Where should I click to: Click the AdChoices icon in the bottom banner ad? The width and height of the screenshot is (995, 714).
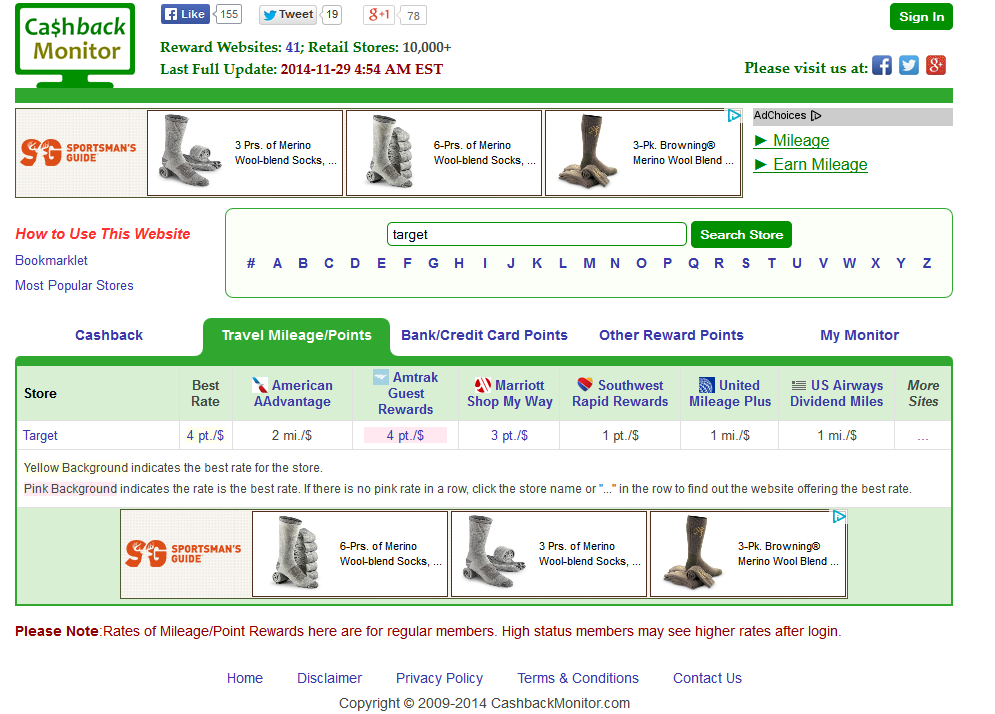pyautogui.click(x=839, y=517)
